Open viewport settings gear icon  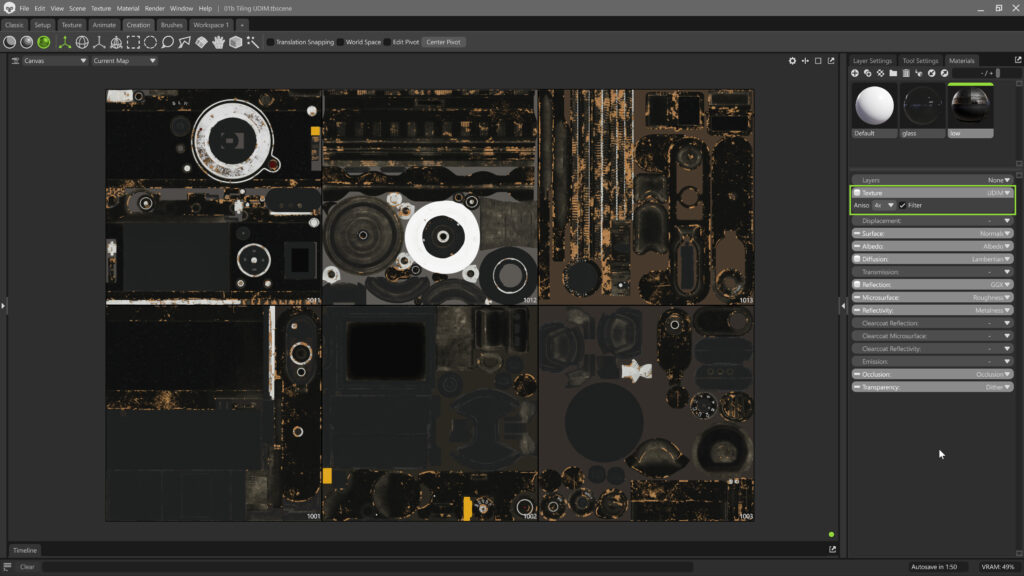(x=792, y=61)
